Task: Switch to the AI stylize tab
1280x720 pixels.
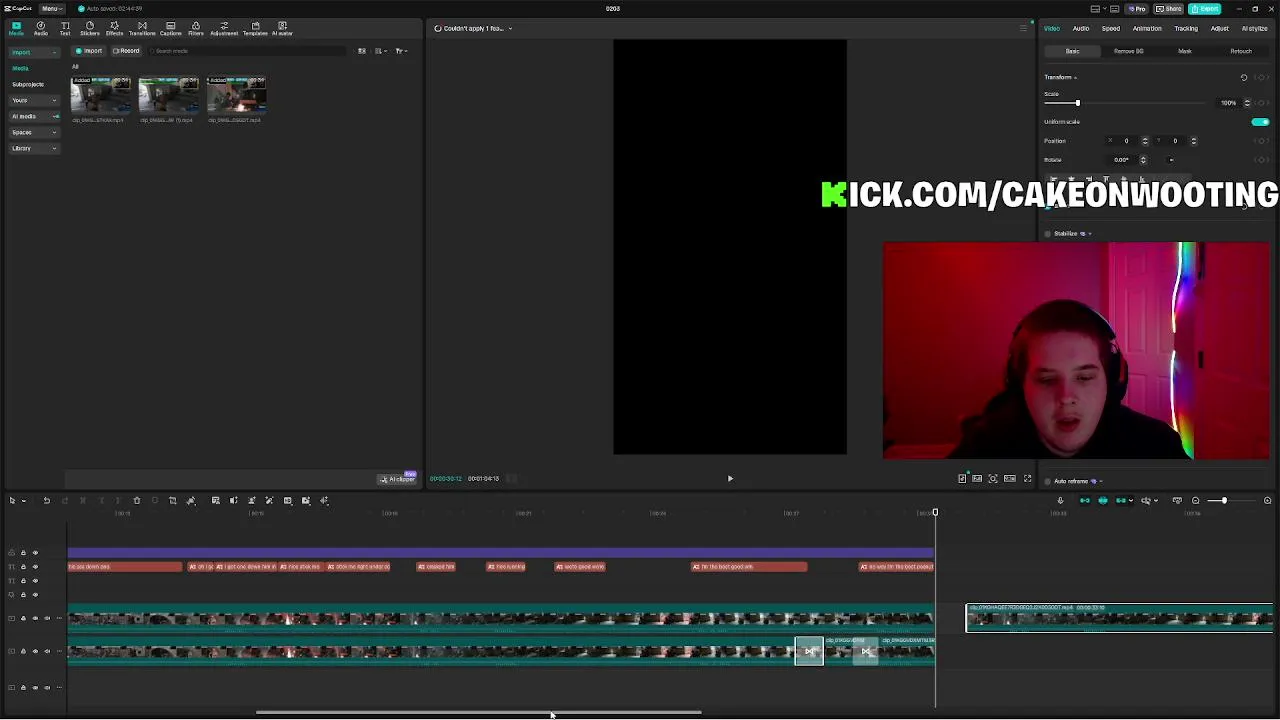Action: pyautogui.click(x=1254, y=28)
